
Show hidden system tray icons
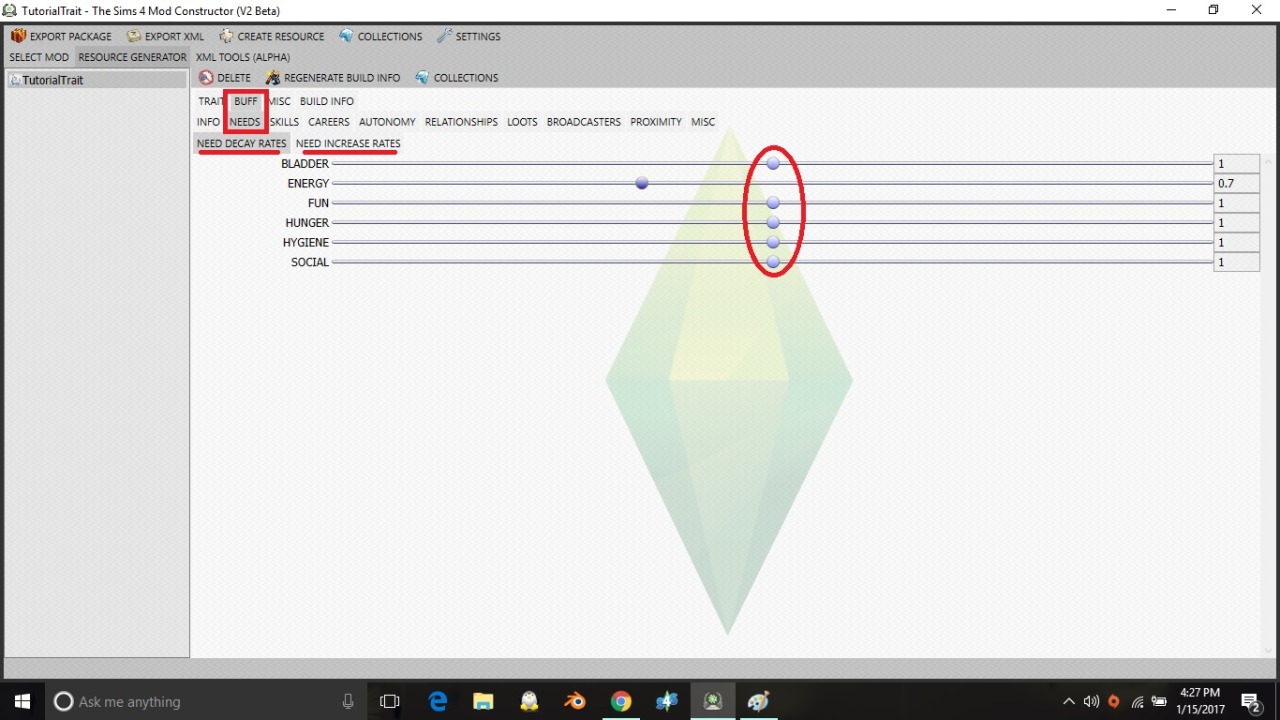(x=1068, y=701)
